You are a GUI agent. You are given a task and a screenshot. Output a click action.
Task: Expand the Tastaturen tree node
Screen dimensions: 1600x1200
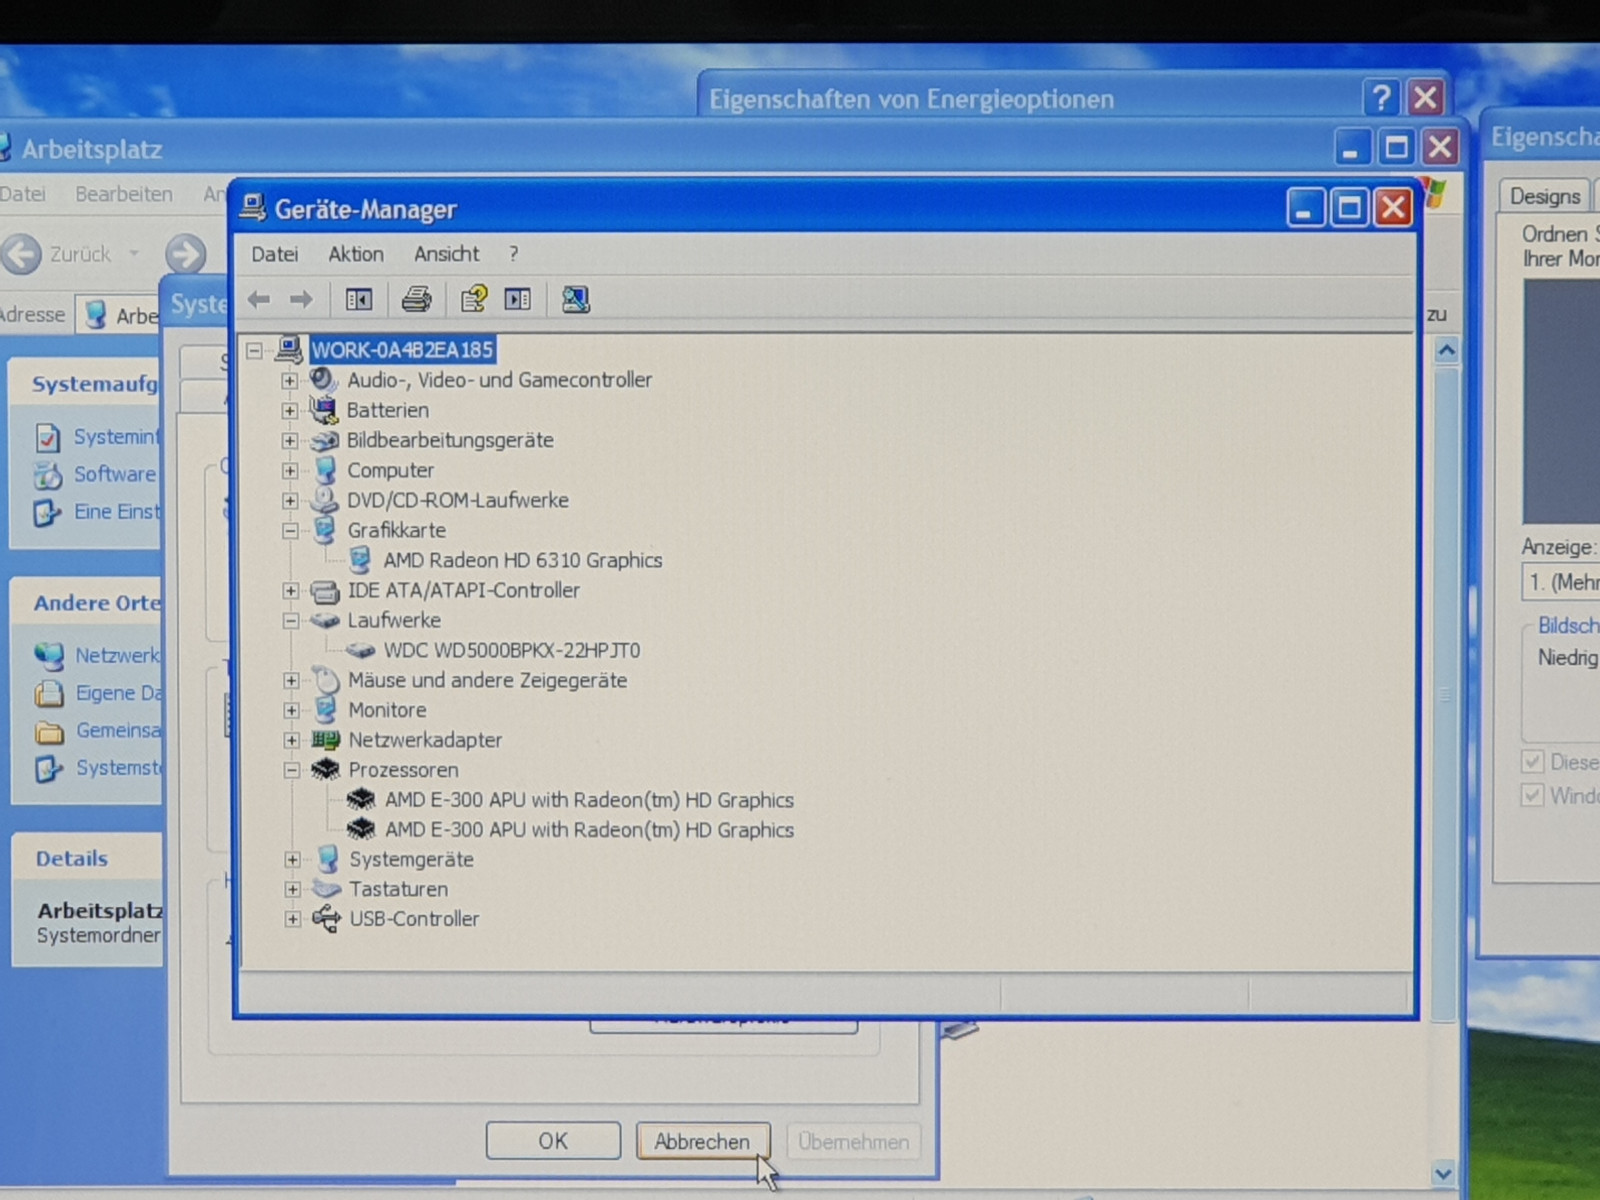292,889
